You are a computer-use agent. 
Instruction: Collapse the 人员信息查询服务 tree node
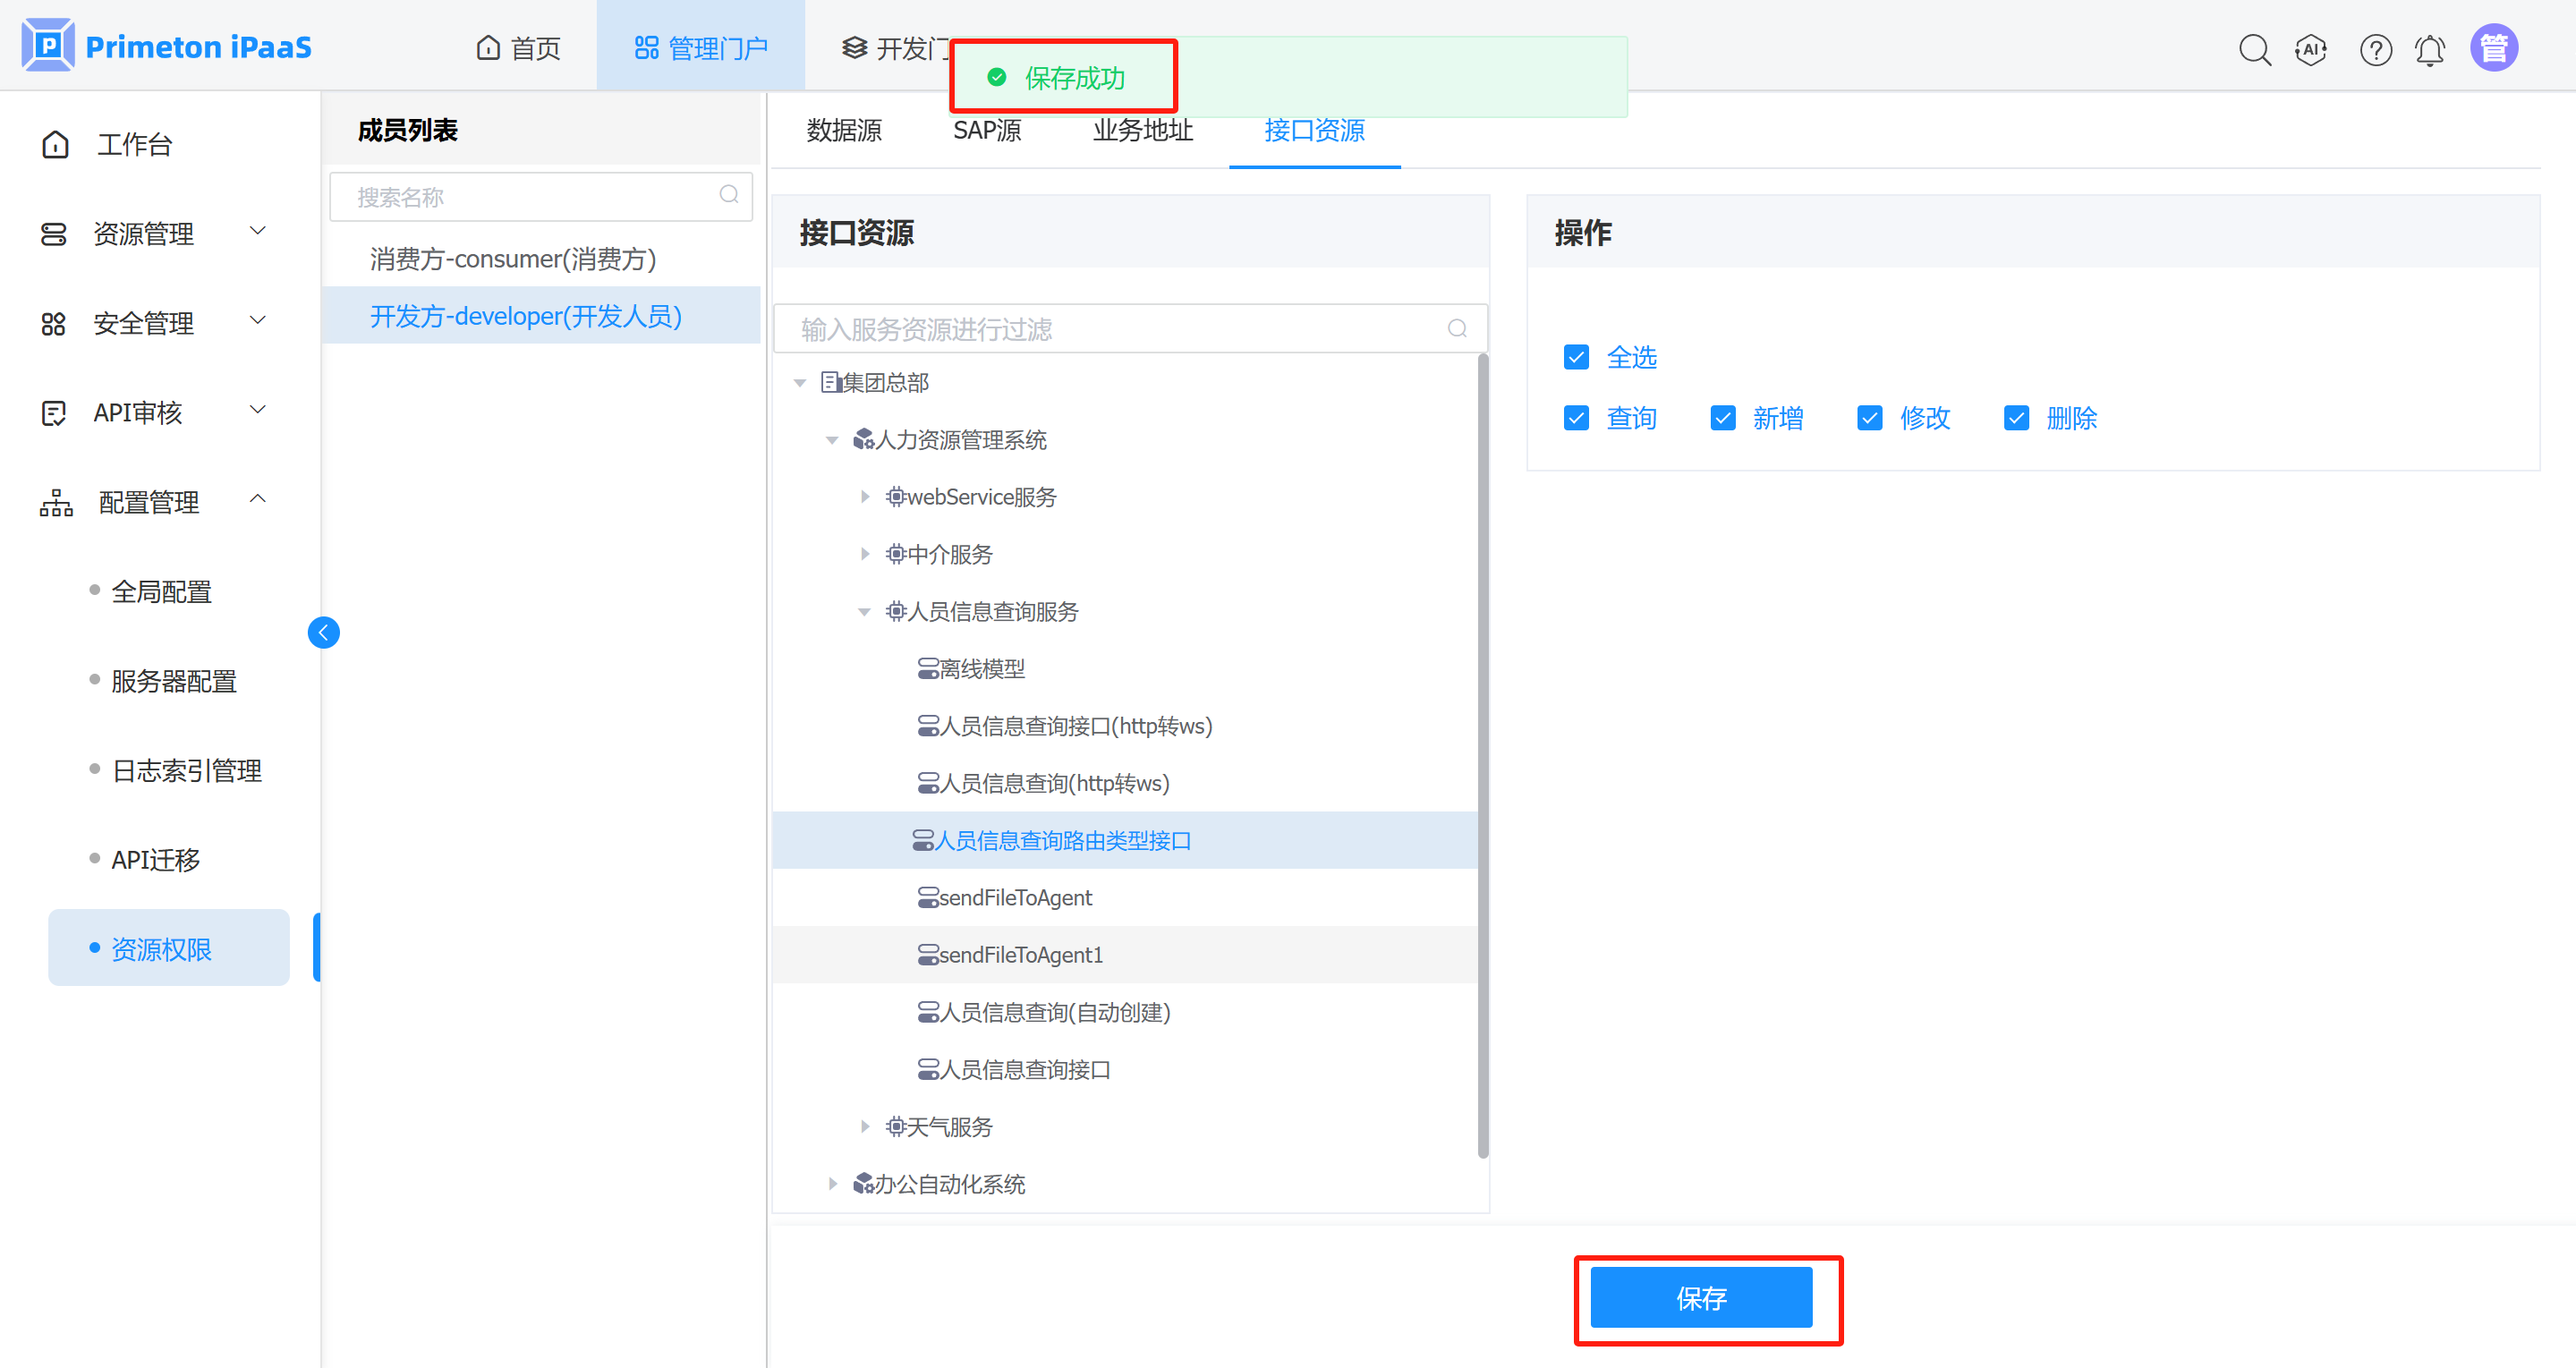pyautogui.click(x=865, y=611)
